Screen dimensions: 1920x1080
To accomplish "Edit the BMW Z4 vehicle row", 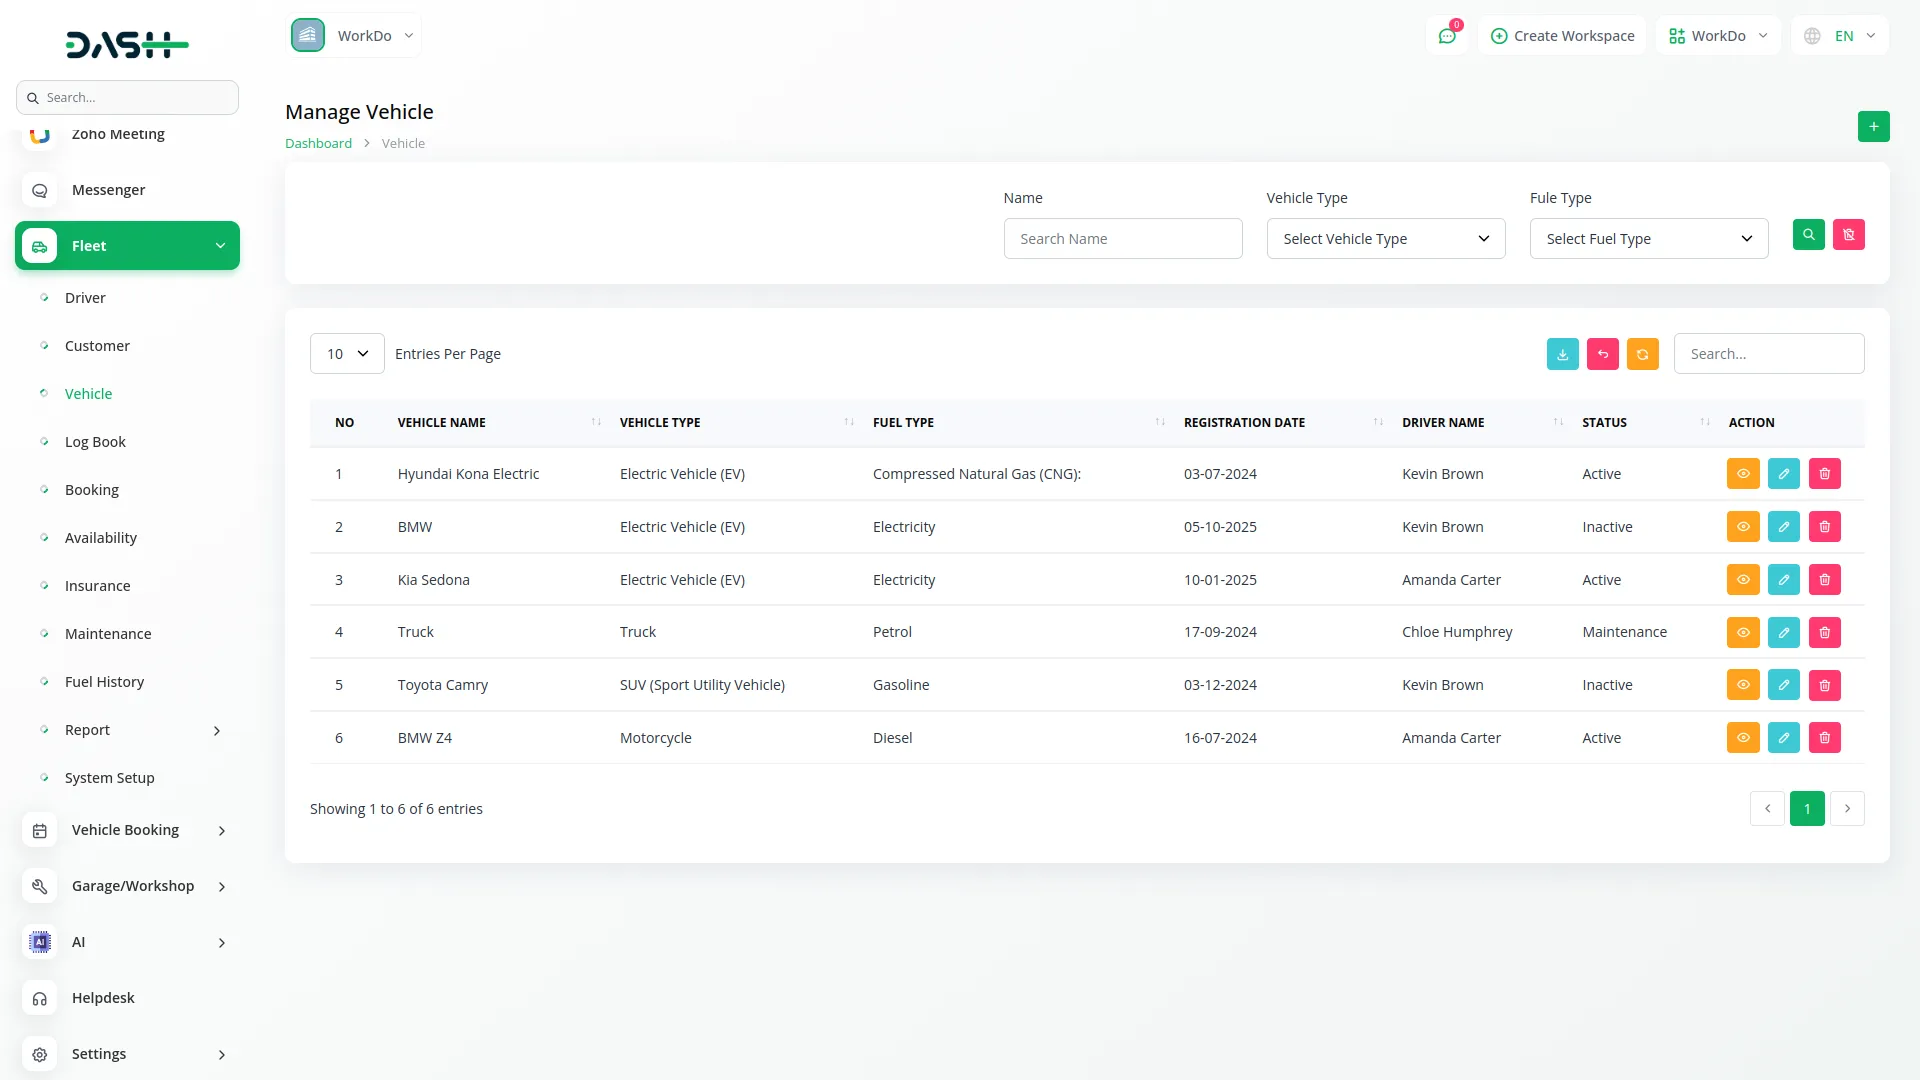I will (x=1783, y=738).
